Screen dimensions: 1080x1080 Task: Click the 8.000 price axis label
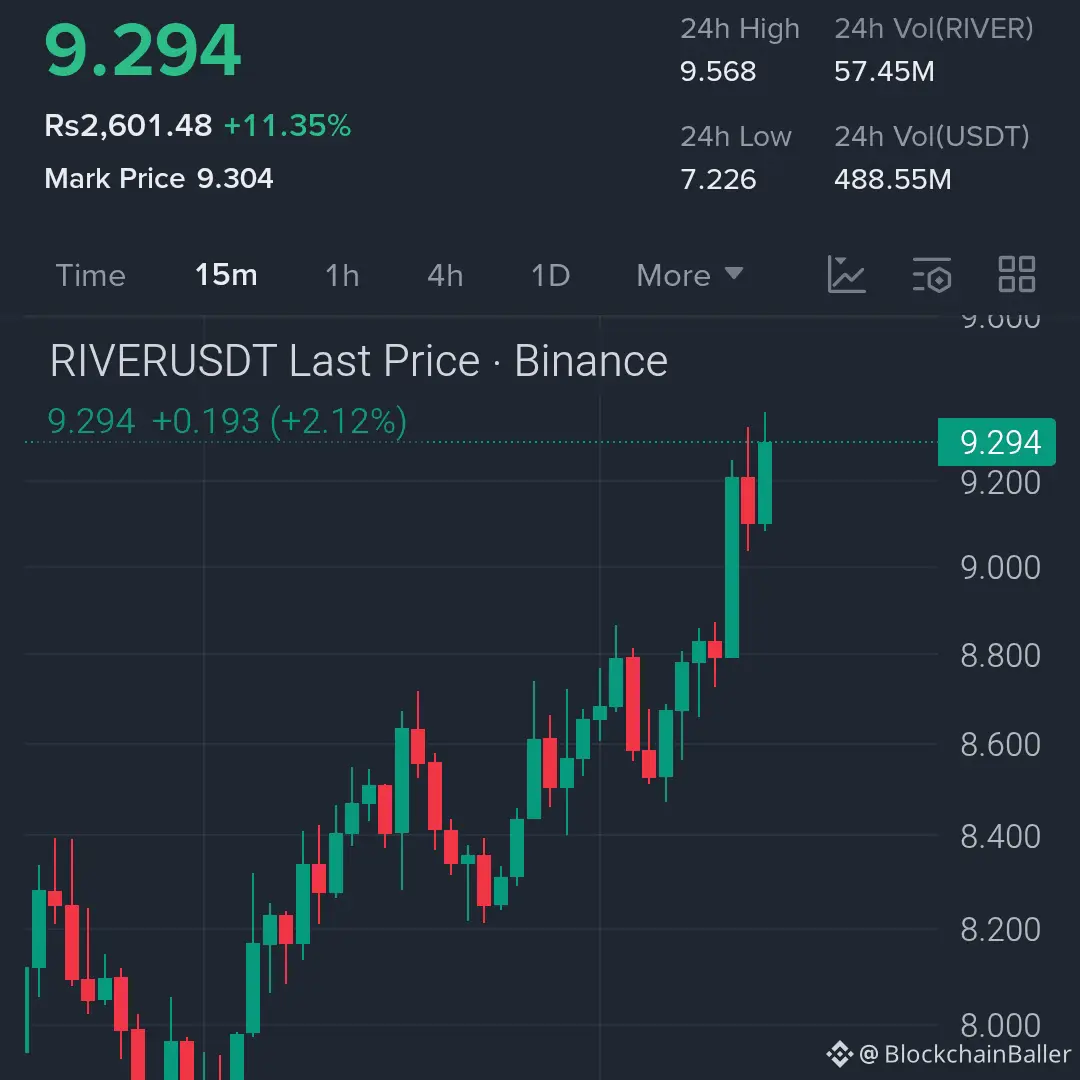[1000, 1025]
